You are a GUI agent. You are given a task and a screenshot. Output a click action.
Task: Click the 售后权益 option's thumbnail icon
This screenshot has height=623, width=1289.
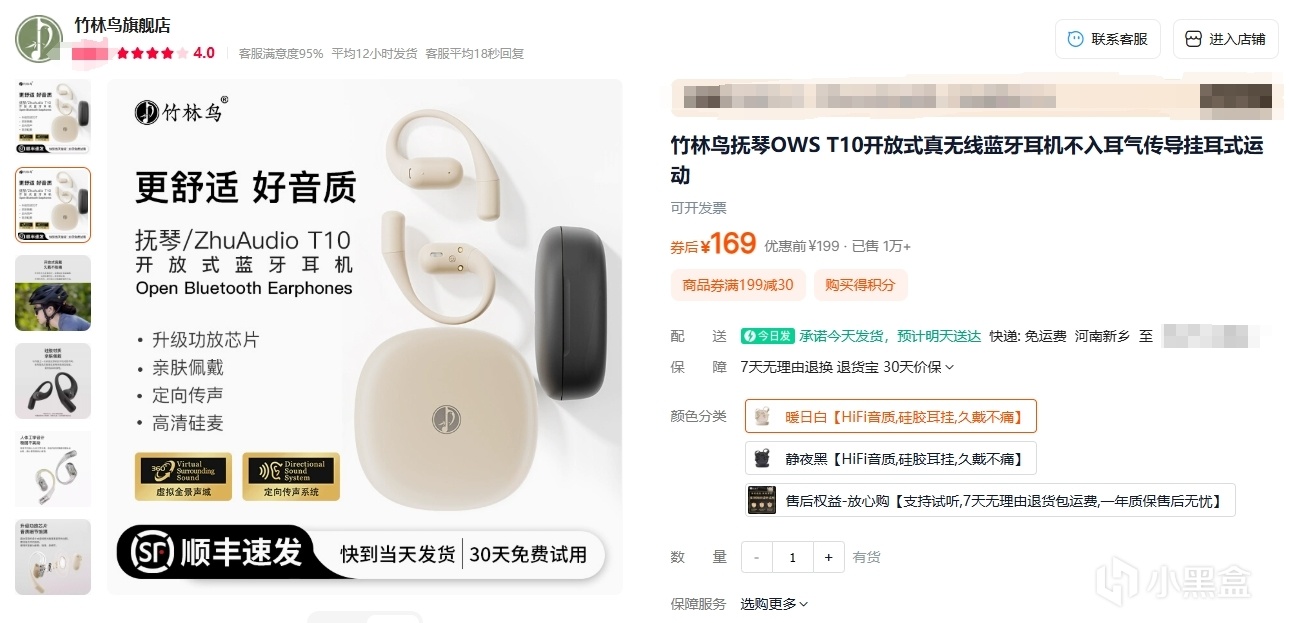[763, 500]
